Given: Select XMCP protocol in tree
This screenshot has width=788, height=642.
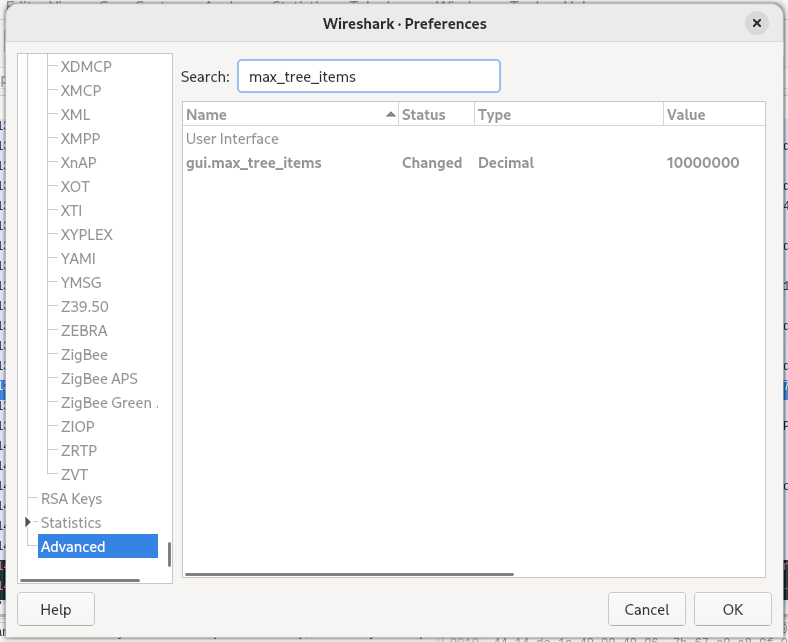Looking at the screenshot, I should point(81,90).
